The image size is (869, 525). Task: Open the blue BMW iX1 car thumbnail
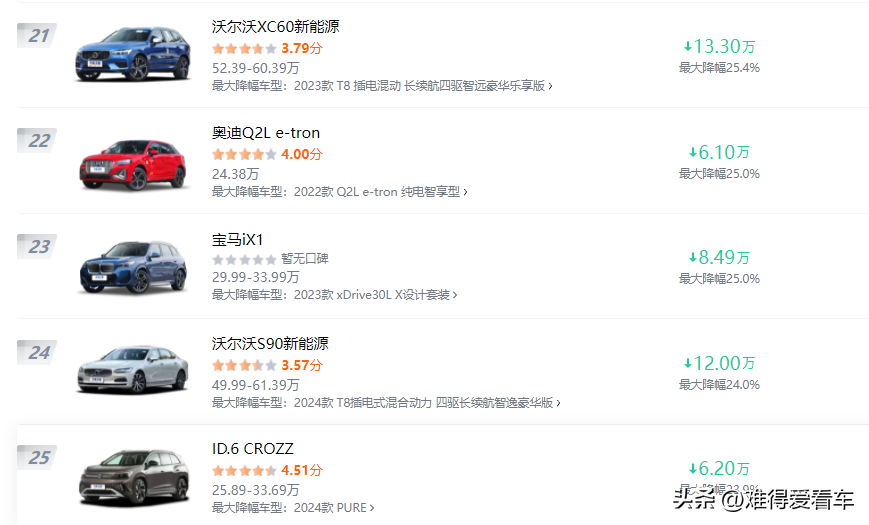click(x=132, y=266)
